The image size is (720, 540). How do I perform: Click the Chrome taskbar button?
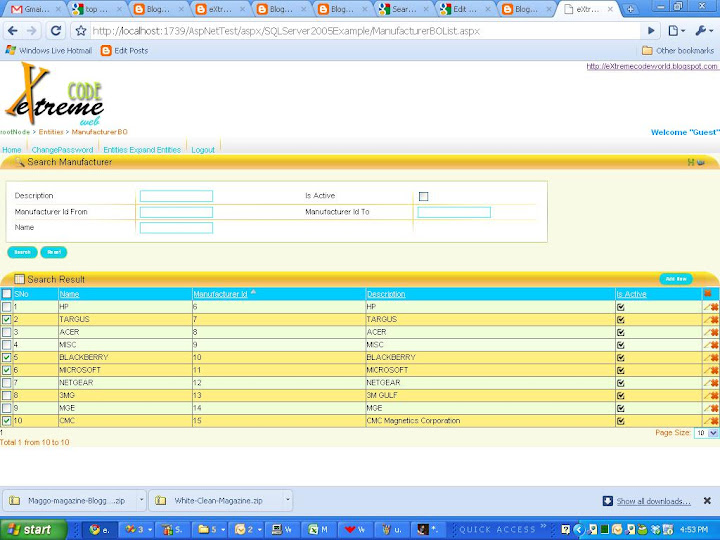coord(99,529)
